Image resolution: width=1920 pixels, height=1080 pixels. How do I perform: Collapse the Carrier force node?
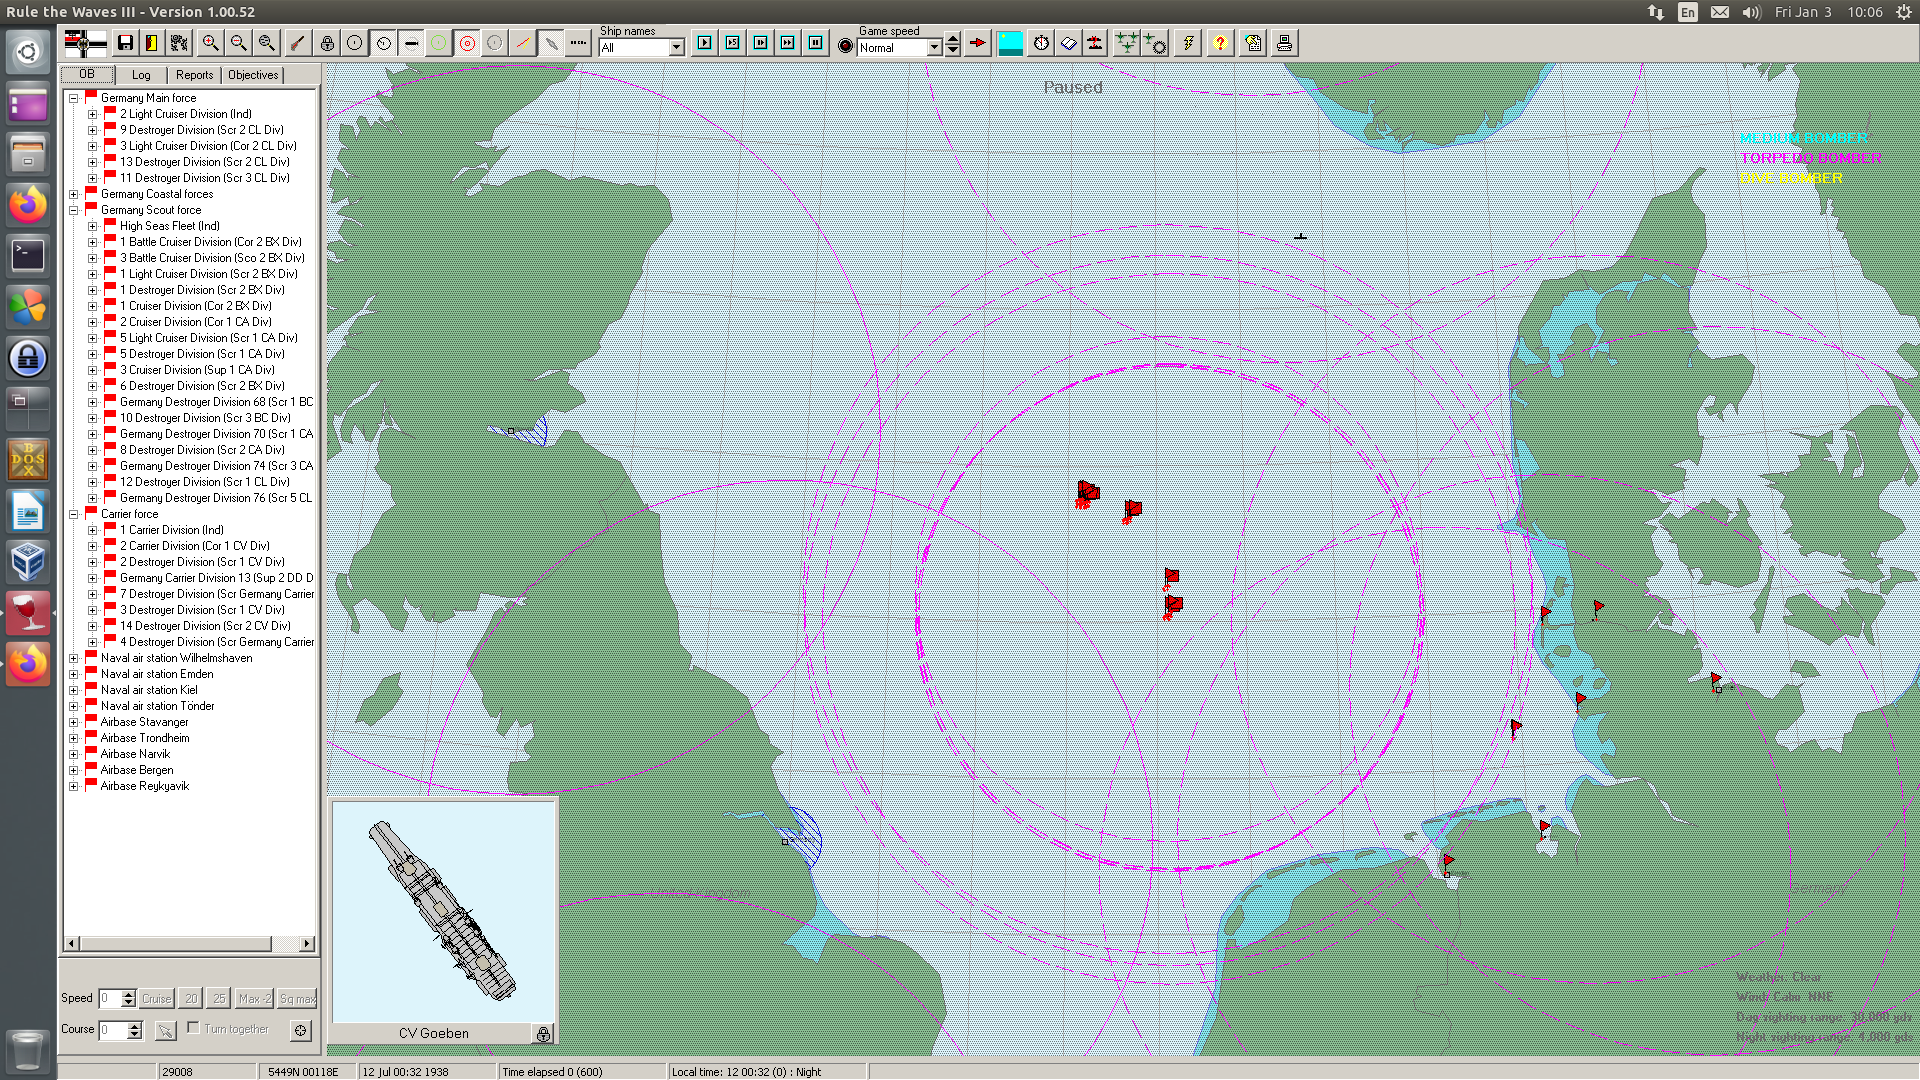coord(73,514)
